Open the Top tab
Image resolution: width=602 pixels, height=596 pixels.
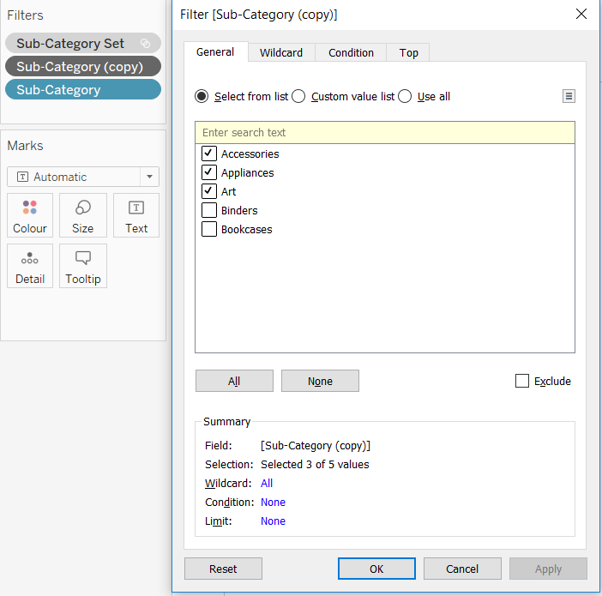coord(408,52)
